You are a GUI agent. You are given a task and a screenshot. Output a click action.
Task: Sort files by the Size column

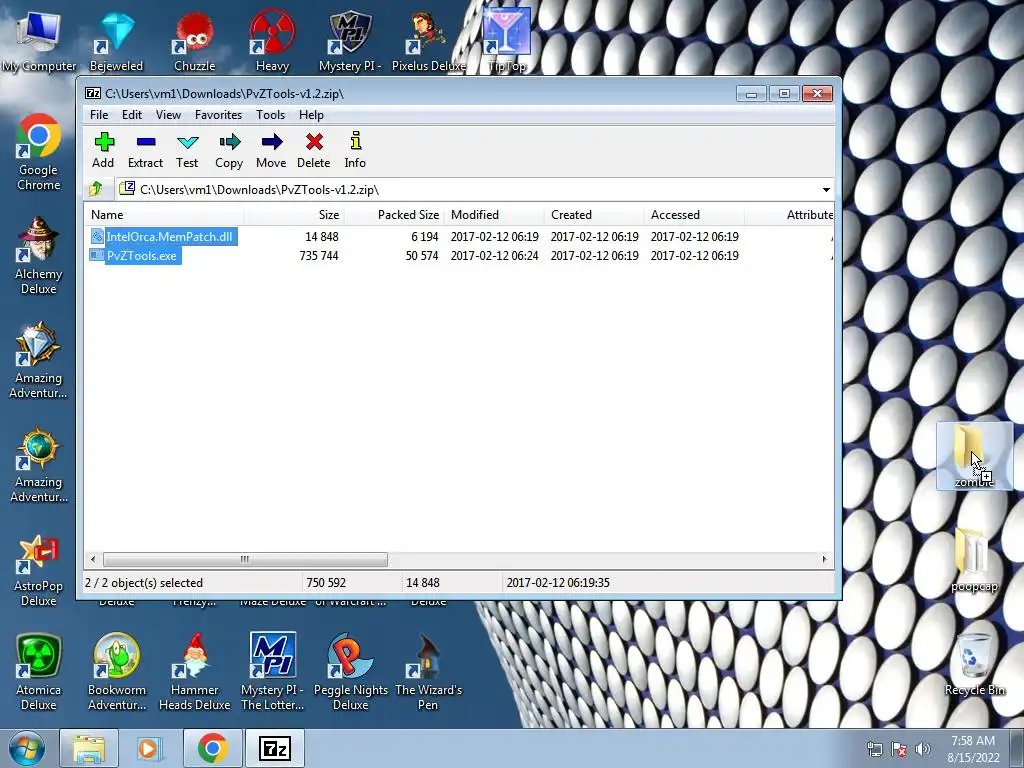pos(294,215)
